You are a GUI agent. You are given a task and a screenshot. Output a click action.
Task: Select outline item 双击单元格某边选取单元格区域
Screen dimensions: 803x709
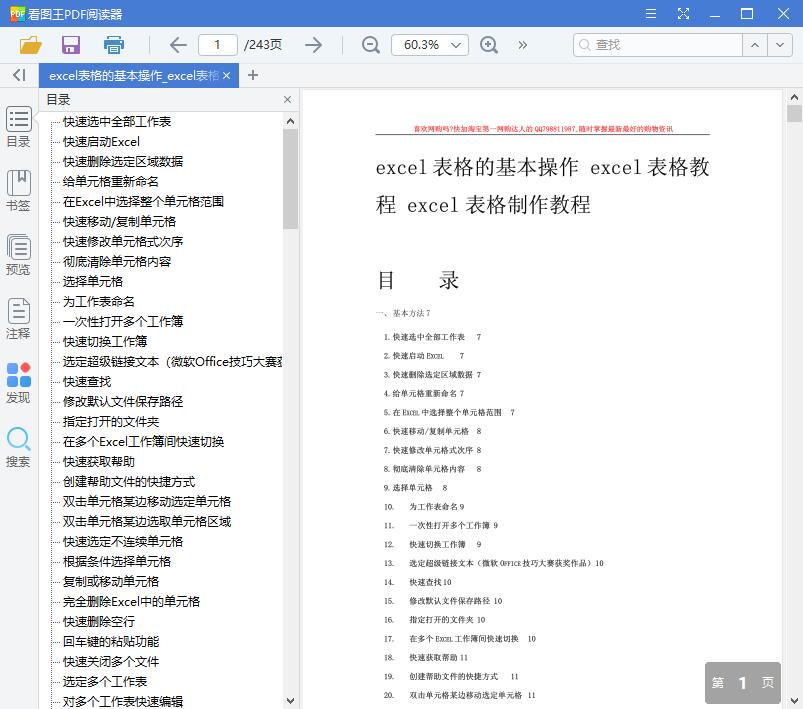pos(147,522)
